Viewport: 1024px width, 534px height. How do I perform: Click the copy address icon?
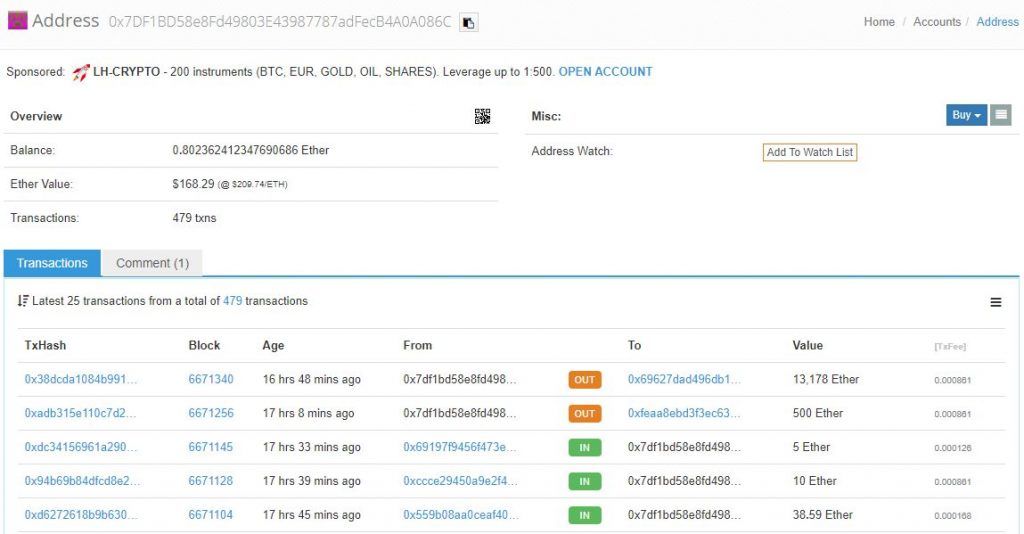coord(468,22)
